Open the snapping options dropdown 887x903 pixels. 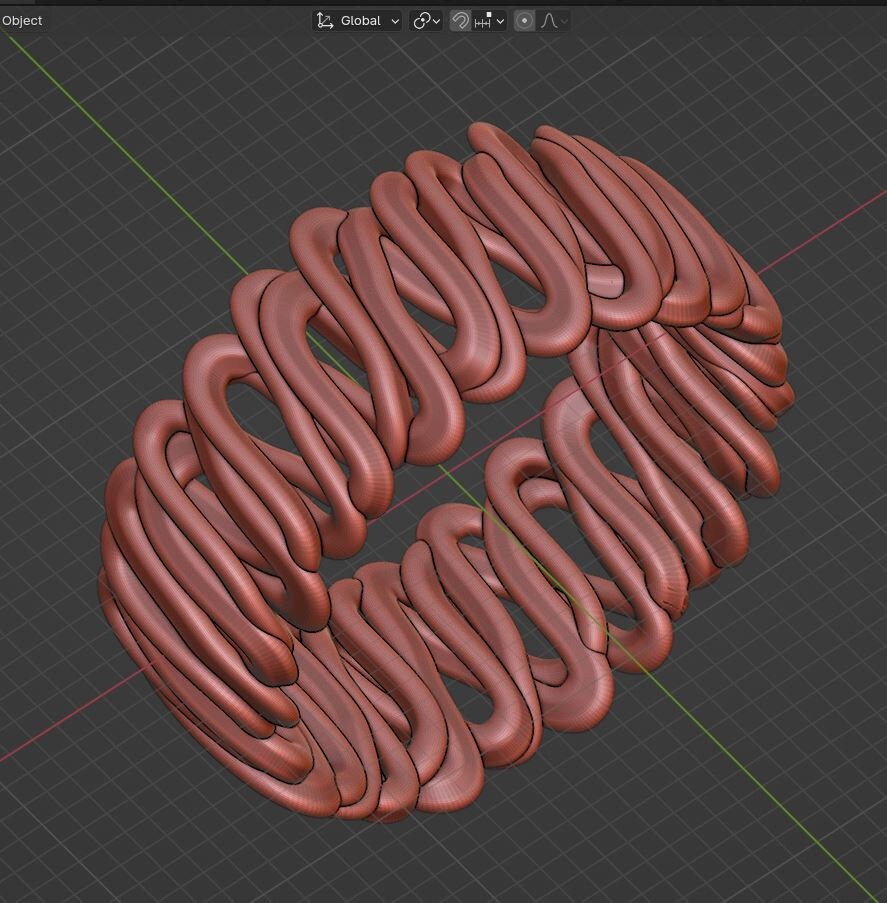pyautogui.click(x=489, y=21)
